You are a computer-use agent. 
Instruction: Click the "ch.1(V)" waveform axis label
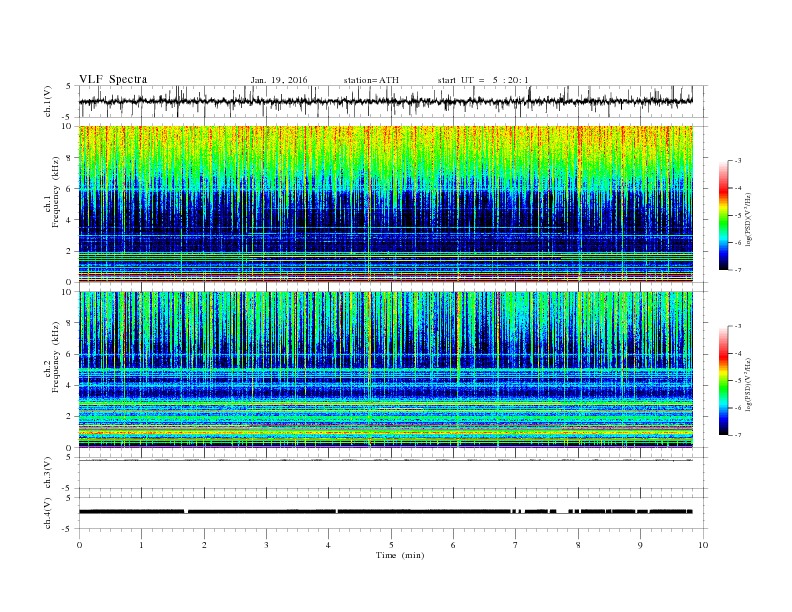click(48, 101)
